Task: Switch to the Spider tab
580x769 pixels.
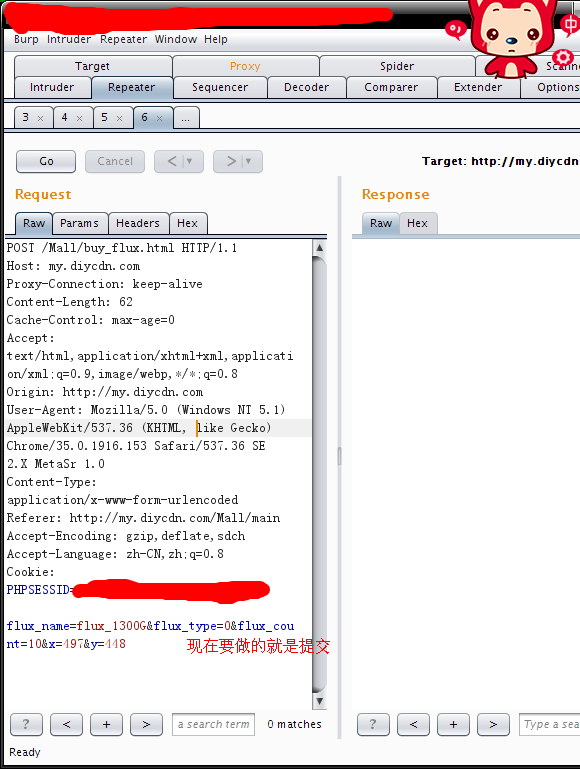Action: 397,66
